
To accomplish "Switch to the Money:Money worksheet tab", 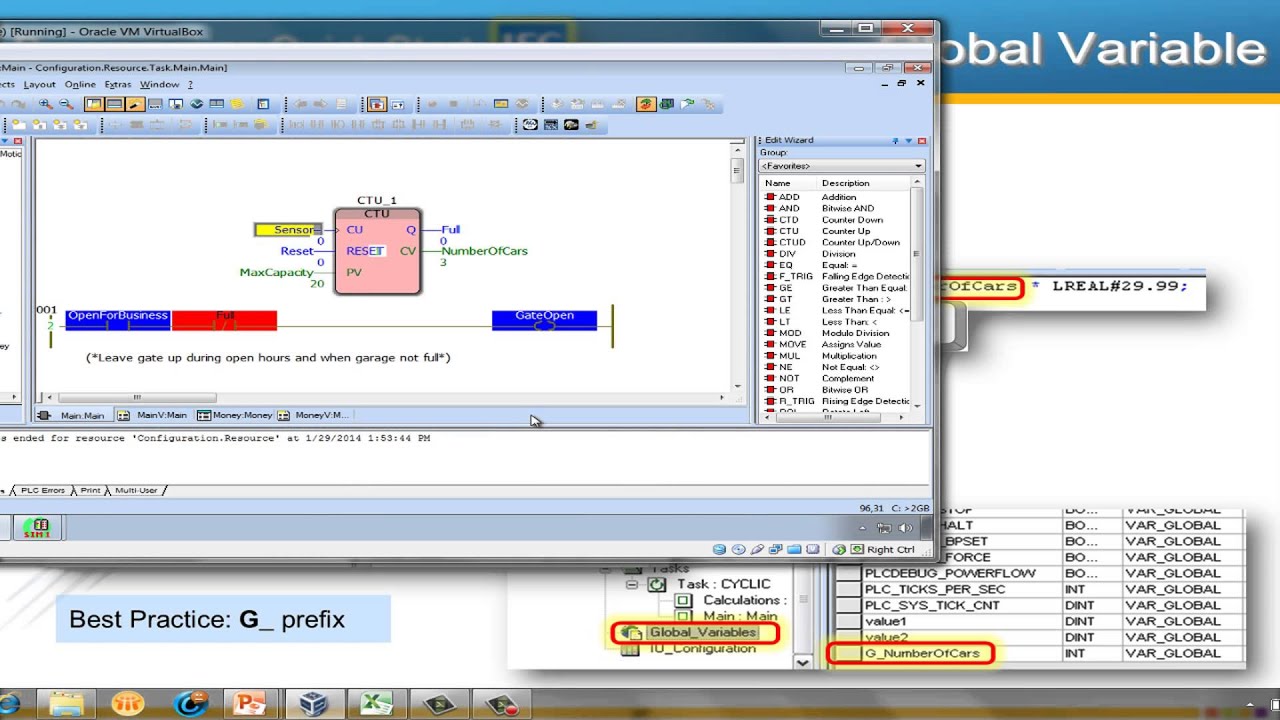I will tap(235, 415).
